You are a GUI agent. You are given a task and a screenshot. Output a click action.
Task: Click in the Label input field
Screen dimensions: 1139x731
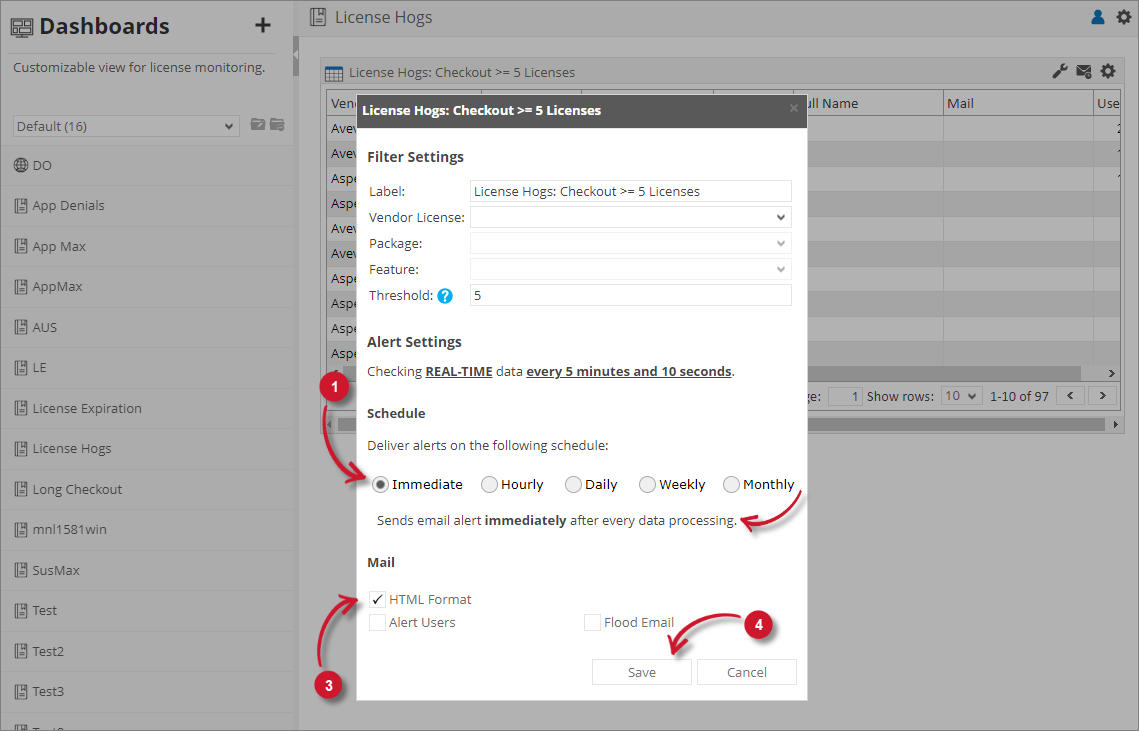tap(631, 191)
